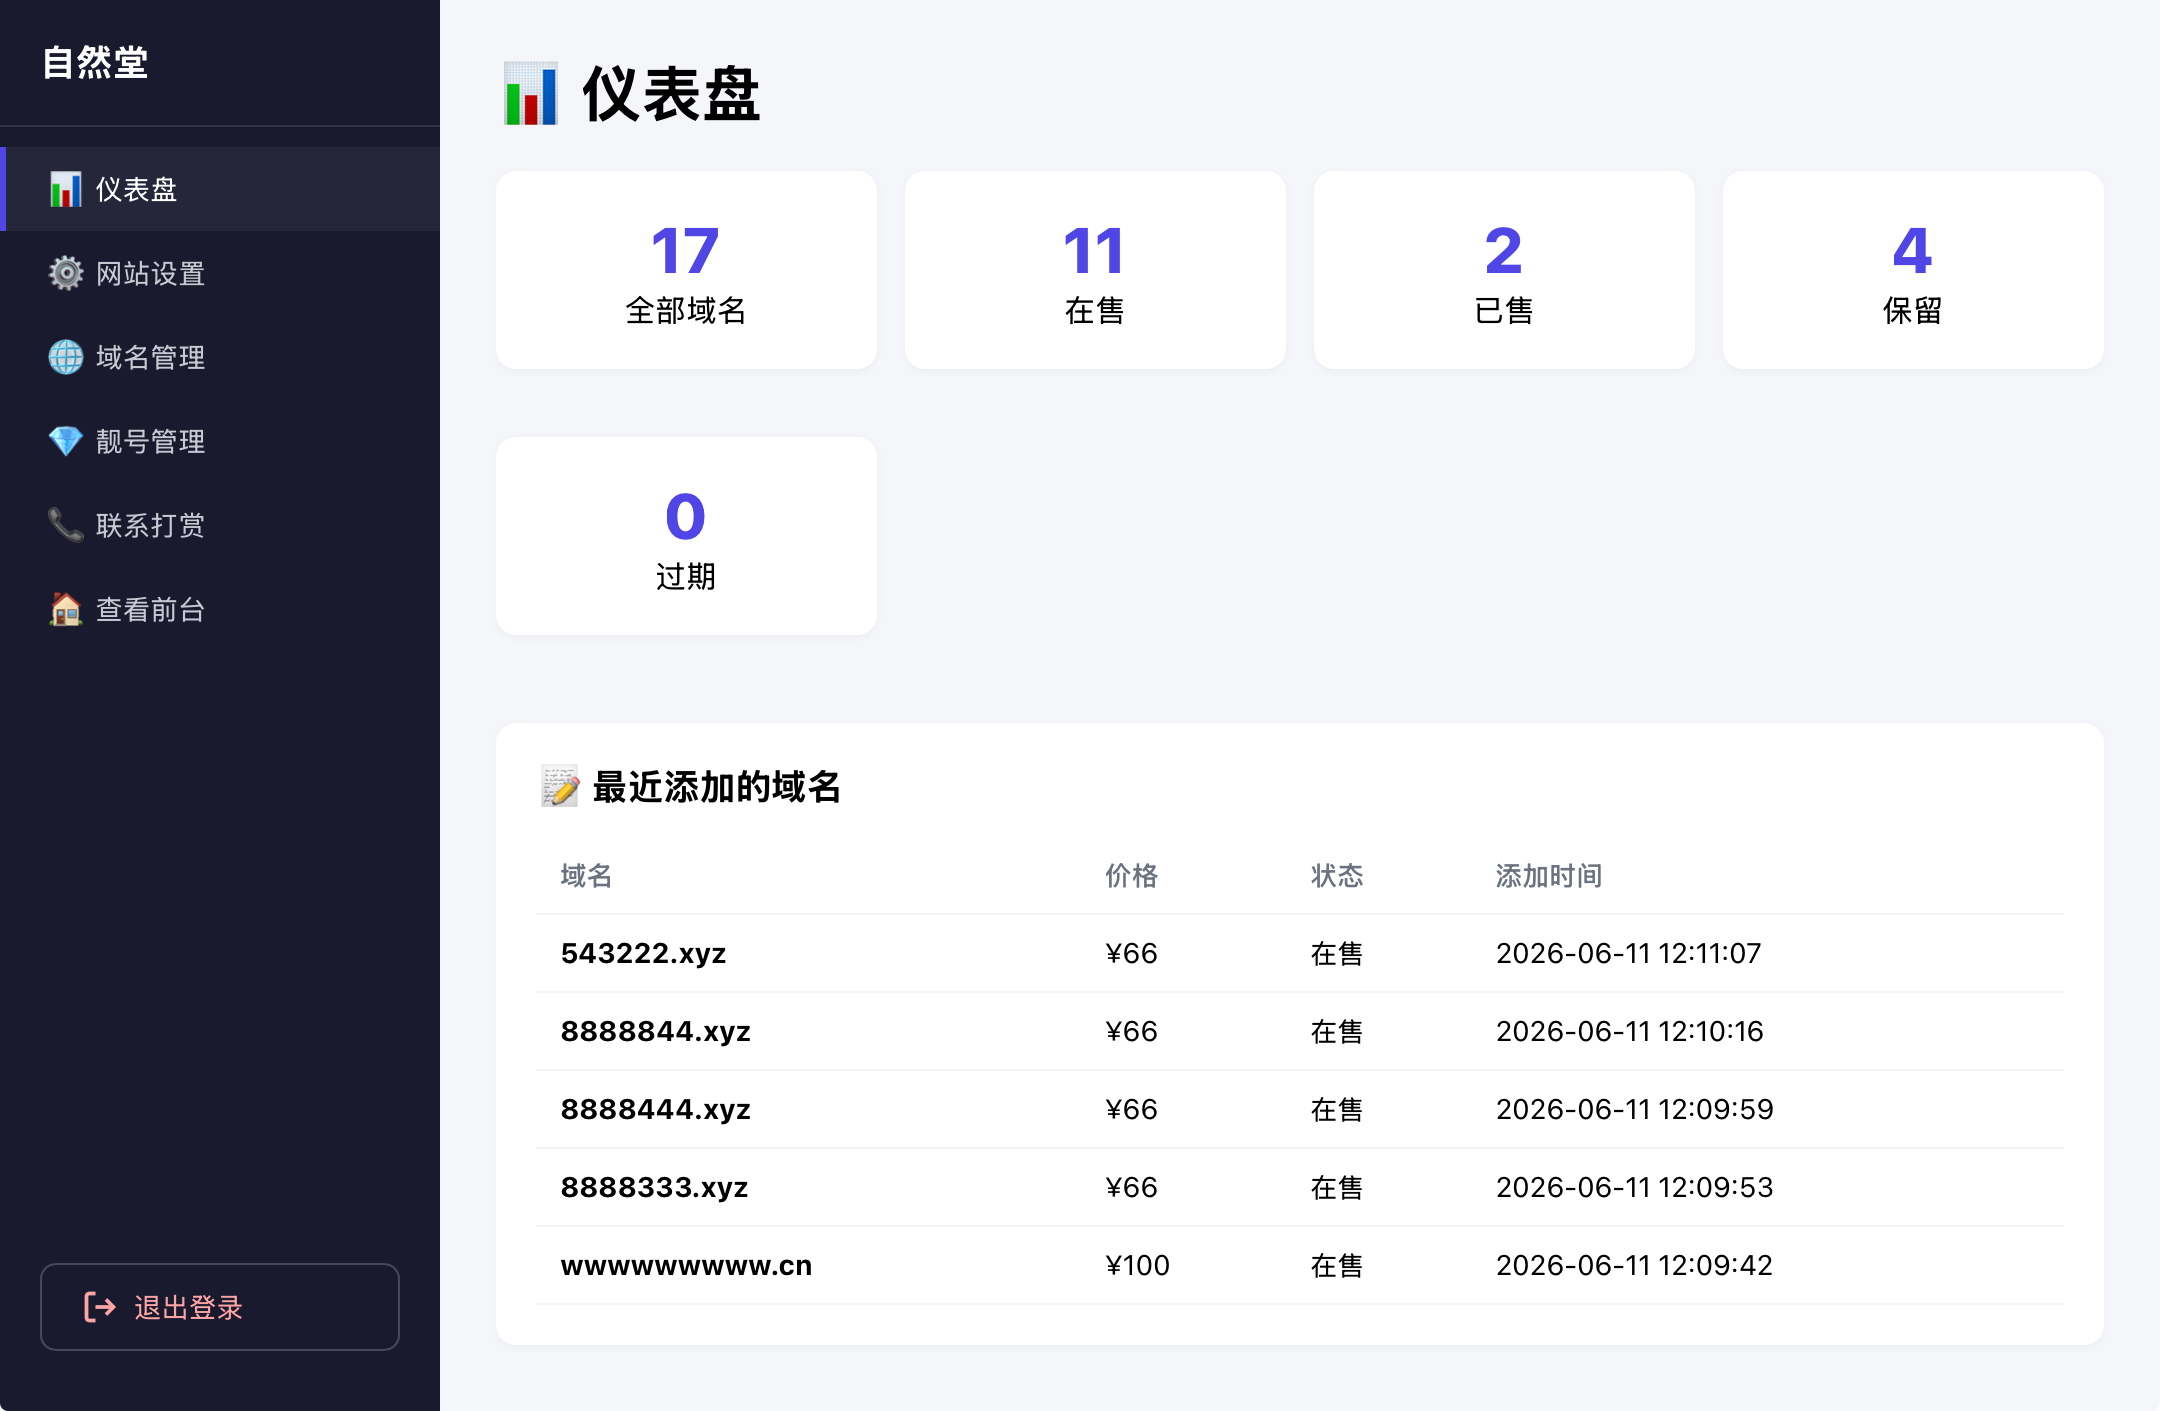Click the 在售 status of 8888844.xyz
The width and height of the screenshot is (2160, 1411).
point(1337,1032)
